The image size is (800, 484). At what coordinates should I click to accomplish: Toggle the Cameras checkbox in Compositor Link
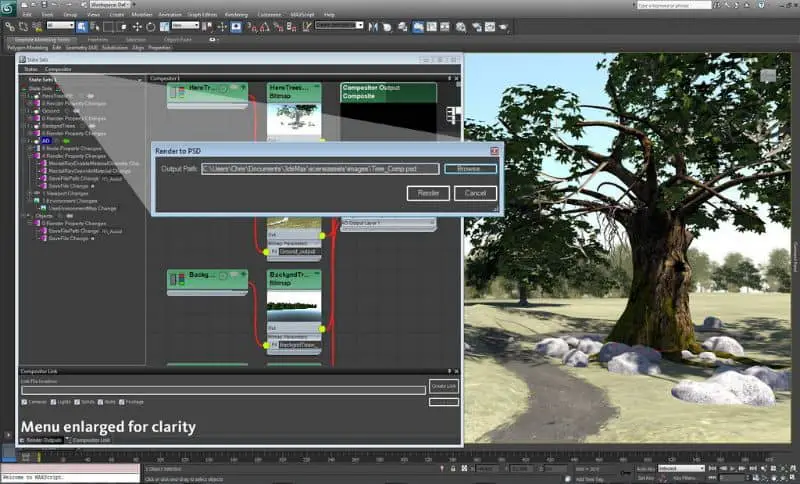pyautogui.click(x=25, y=402)
